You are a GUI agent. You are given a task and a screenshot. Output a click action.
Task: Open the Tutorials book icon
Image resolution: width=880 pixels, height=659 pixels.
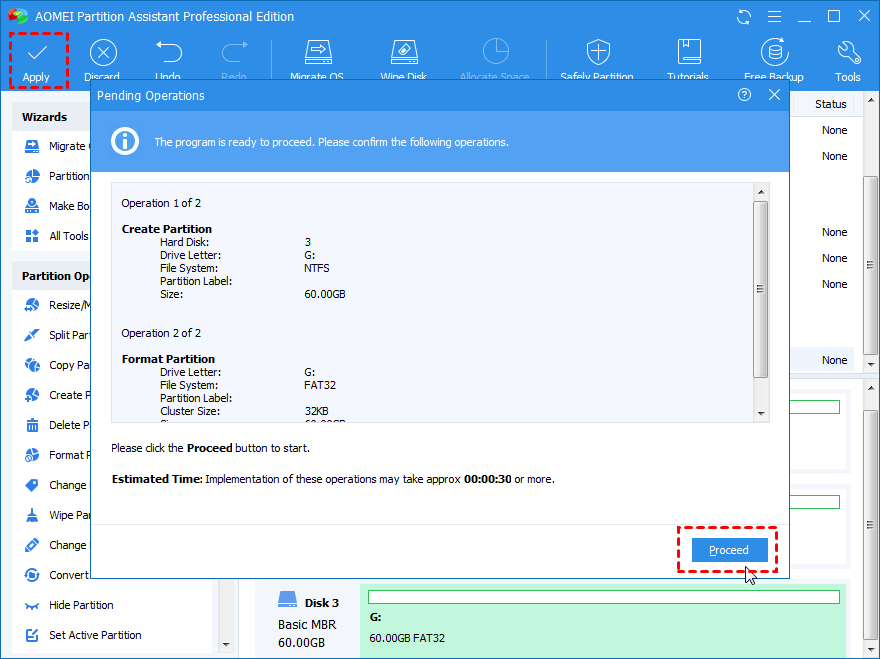689,52
